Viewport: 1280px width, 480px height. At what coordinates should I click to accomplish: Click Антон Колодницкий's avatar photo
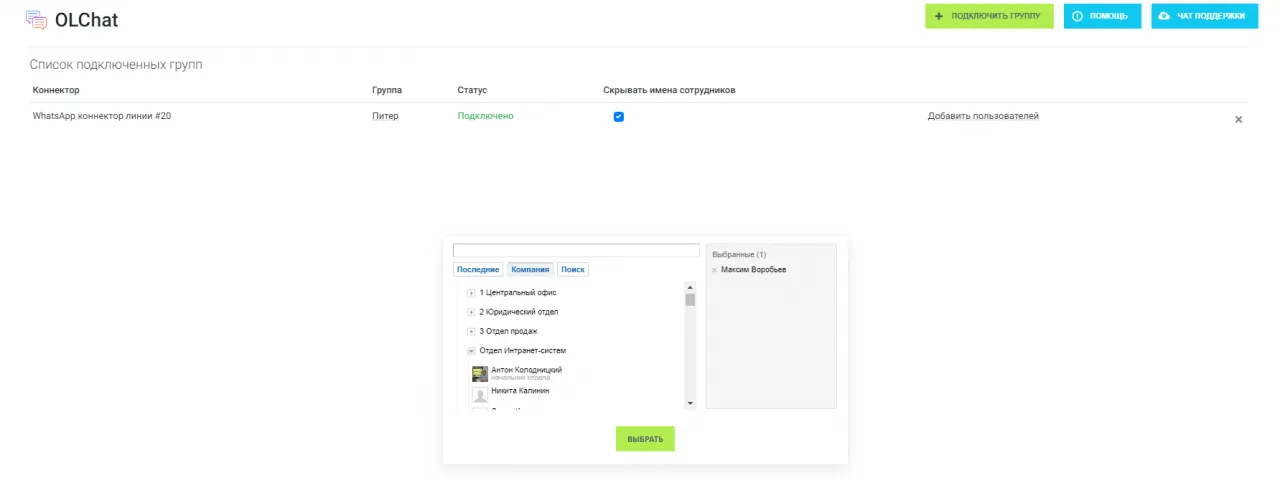pos(480,374)
